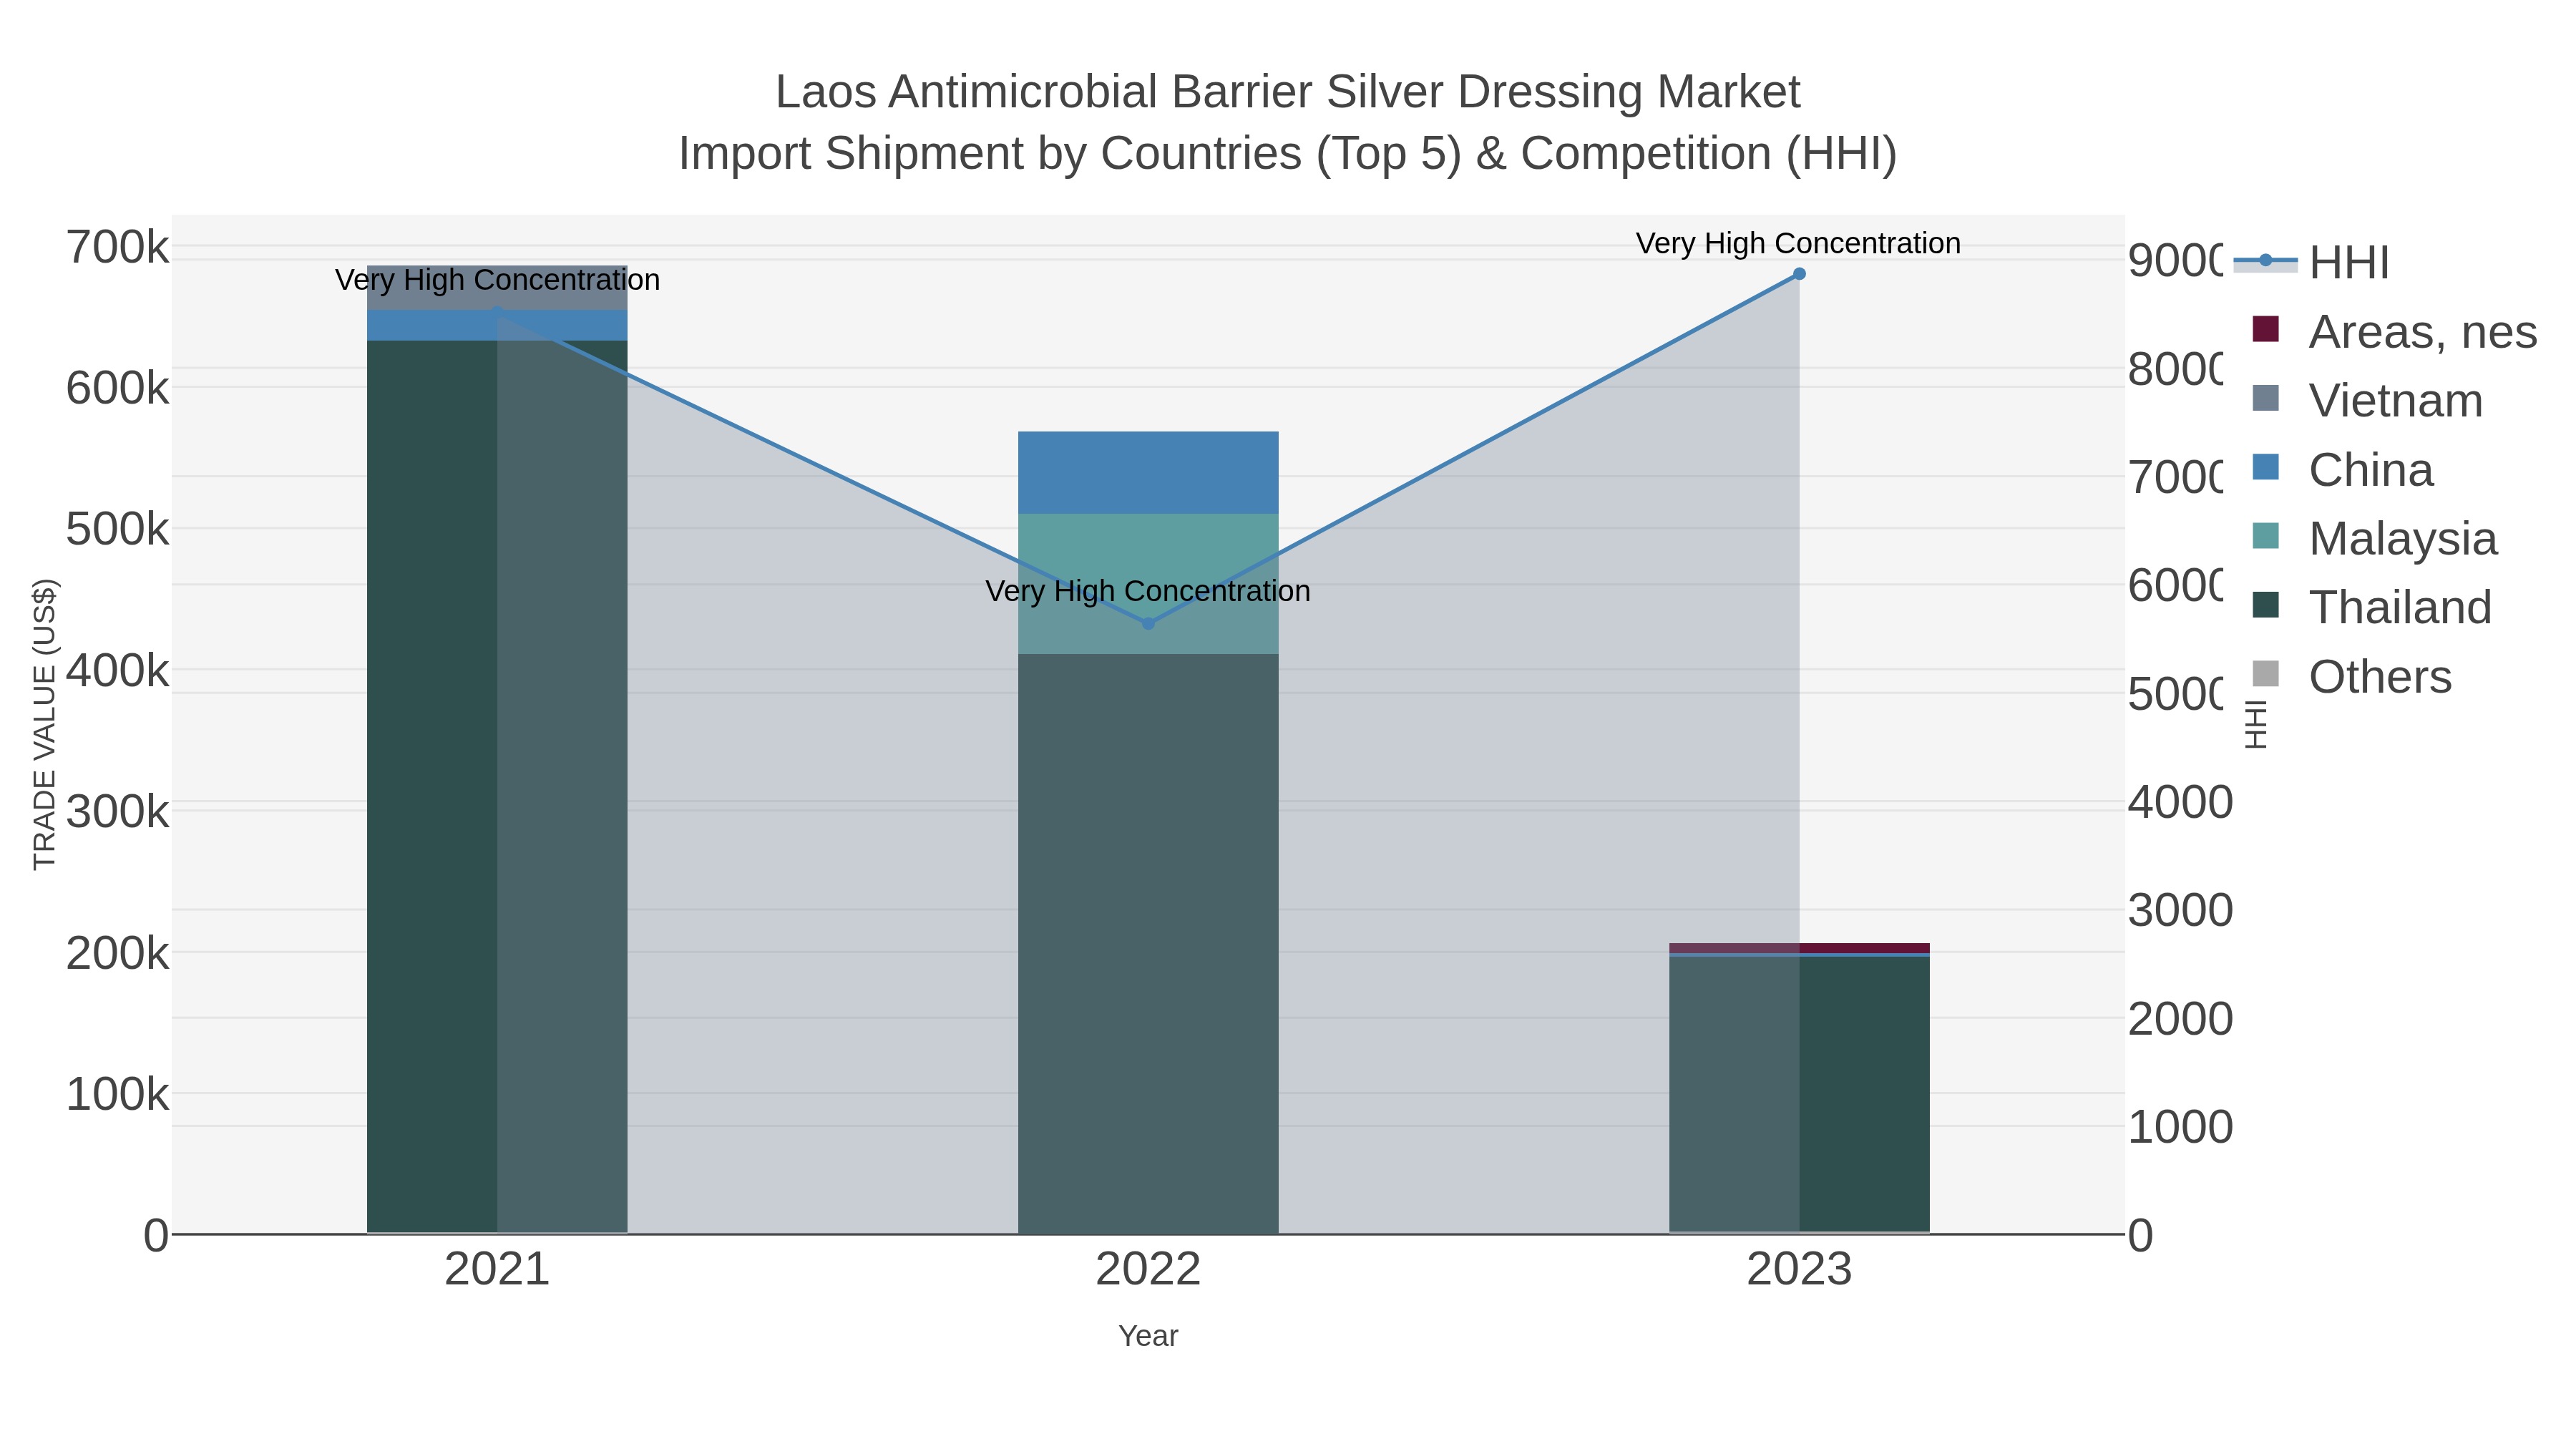
Task: Click the 700k y-axis tick label
Action: point(118,247)
